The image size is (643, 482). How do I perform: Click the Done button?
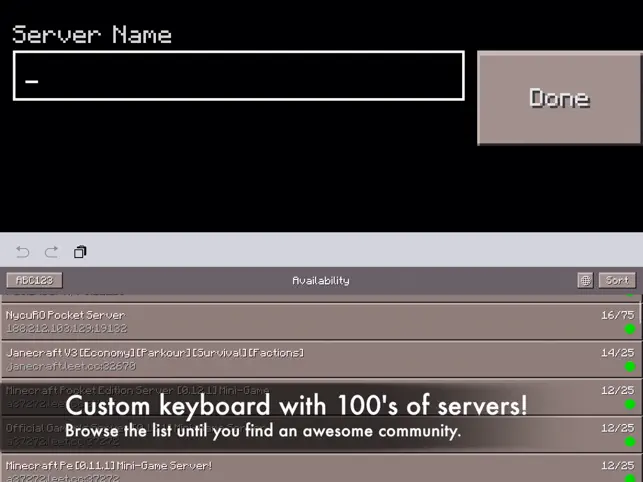[x=560, y=98]
